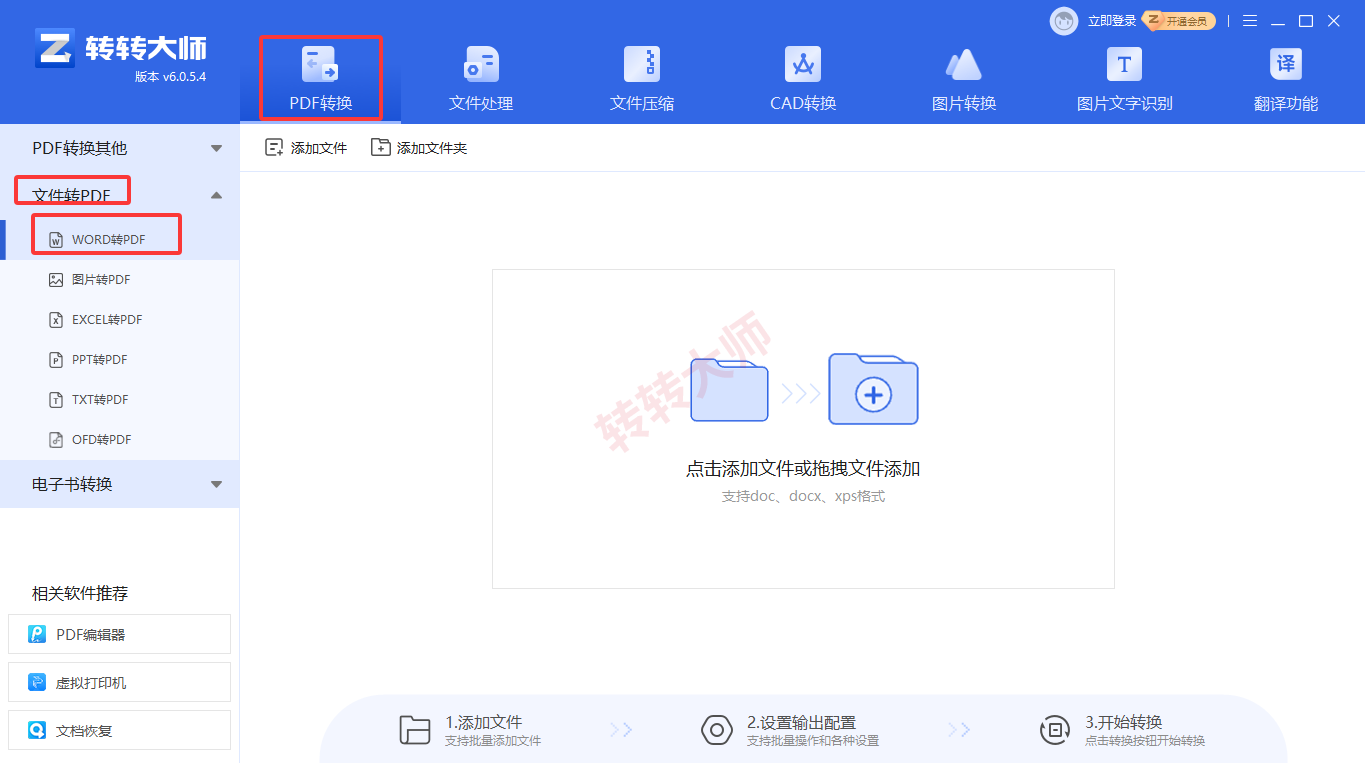Open the hamburger menu icon in the title bar
Viewport: 1365px width, 763px height.
[1249, 20]
